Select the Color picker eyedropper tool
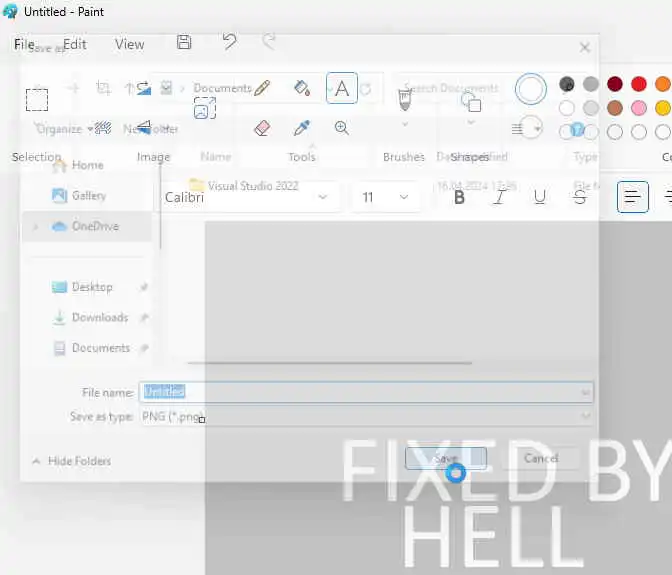The image size is (672, 575). (x=302, y=128)
